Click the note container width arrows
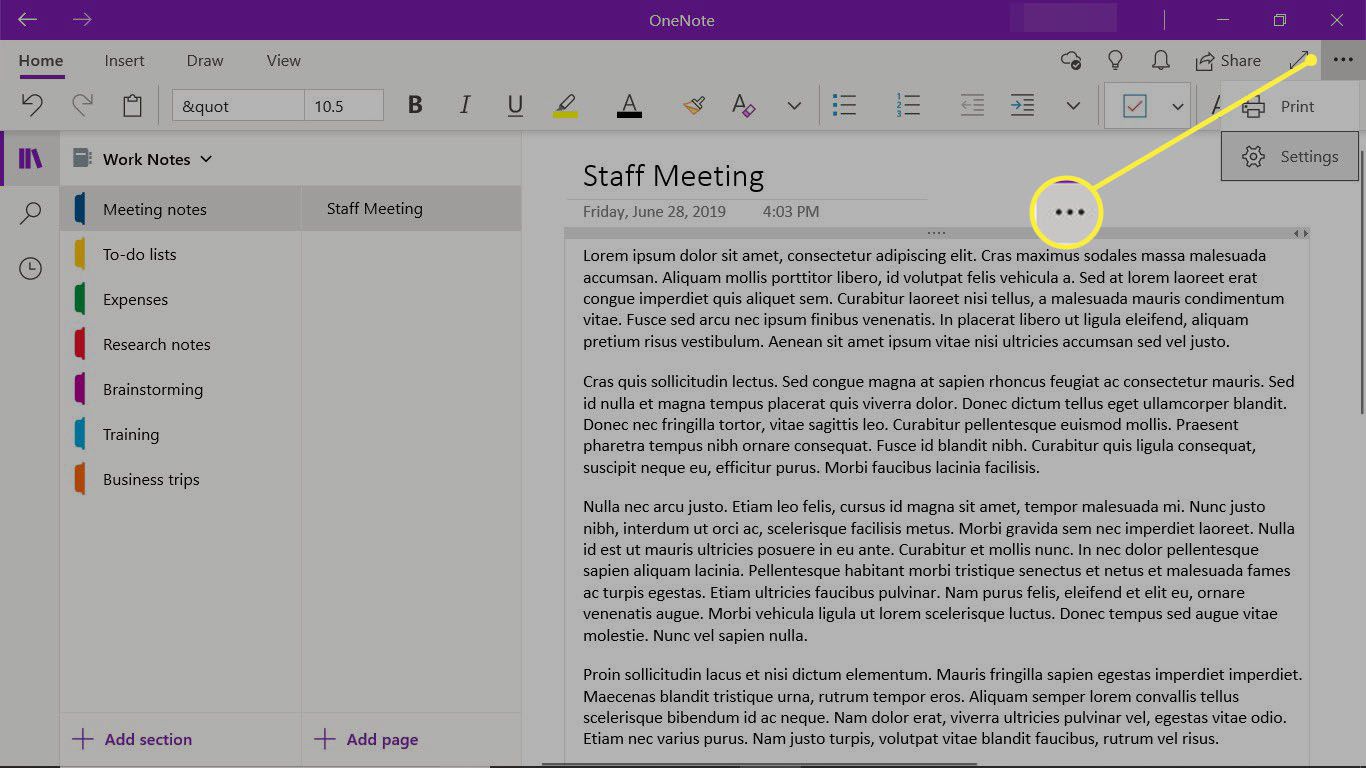Screen dimensions: 1366x768 pyautogui.click(x=1300, y=233)
